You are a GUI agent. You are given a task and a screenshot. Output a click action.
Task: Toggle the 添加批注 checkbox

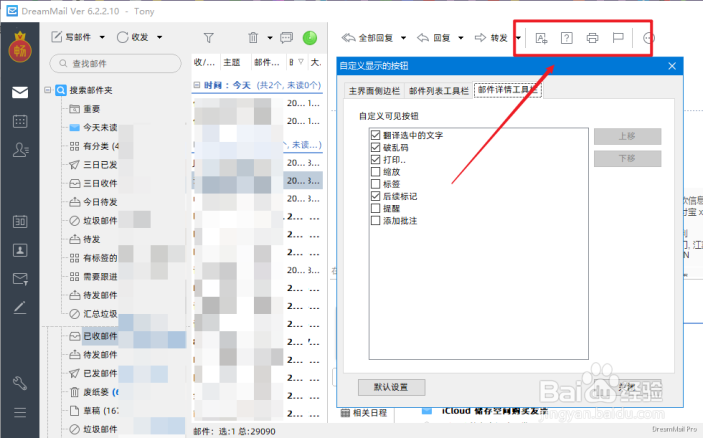coord(376,221)
